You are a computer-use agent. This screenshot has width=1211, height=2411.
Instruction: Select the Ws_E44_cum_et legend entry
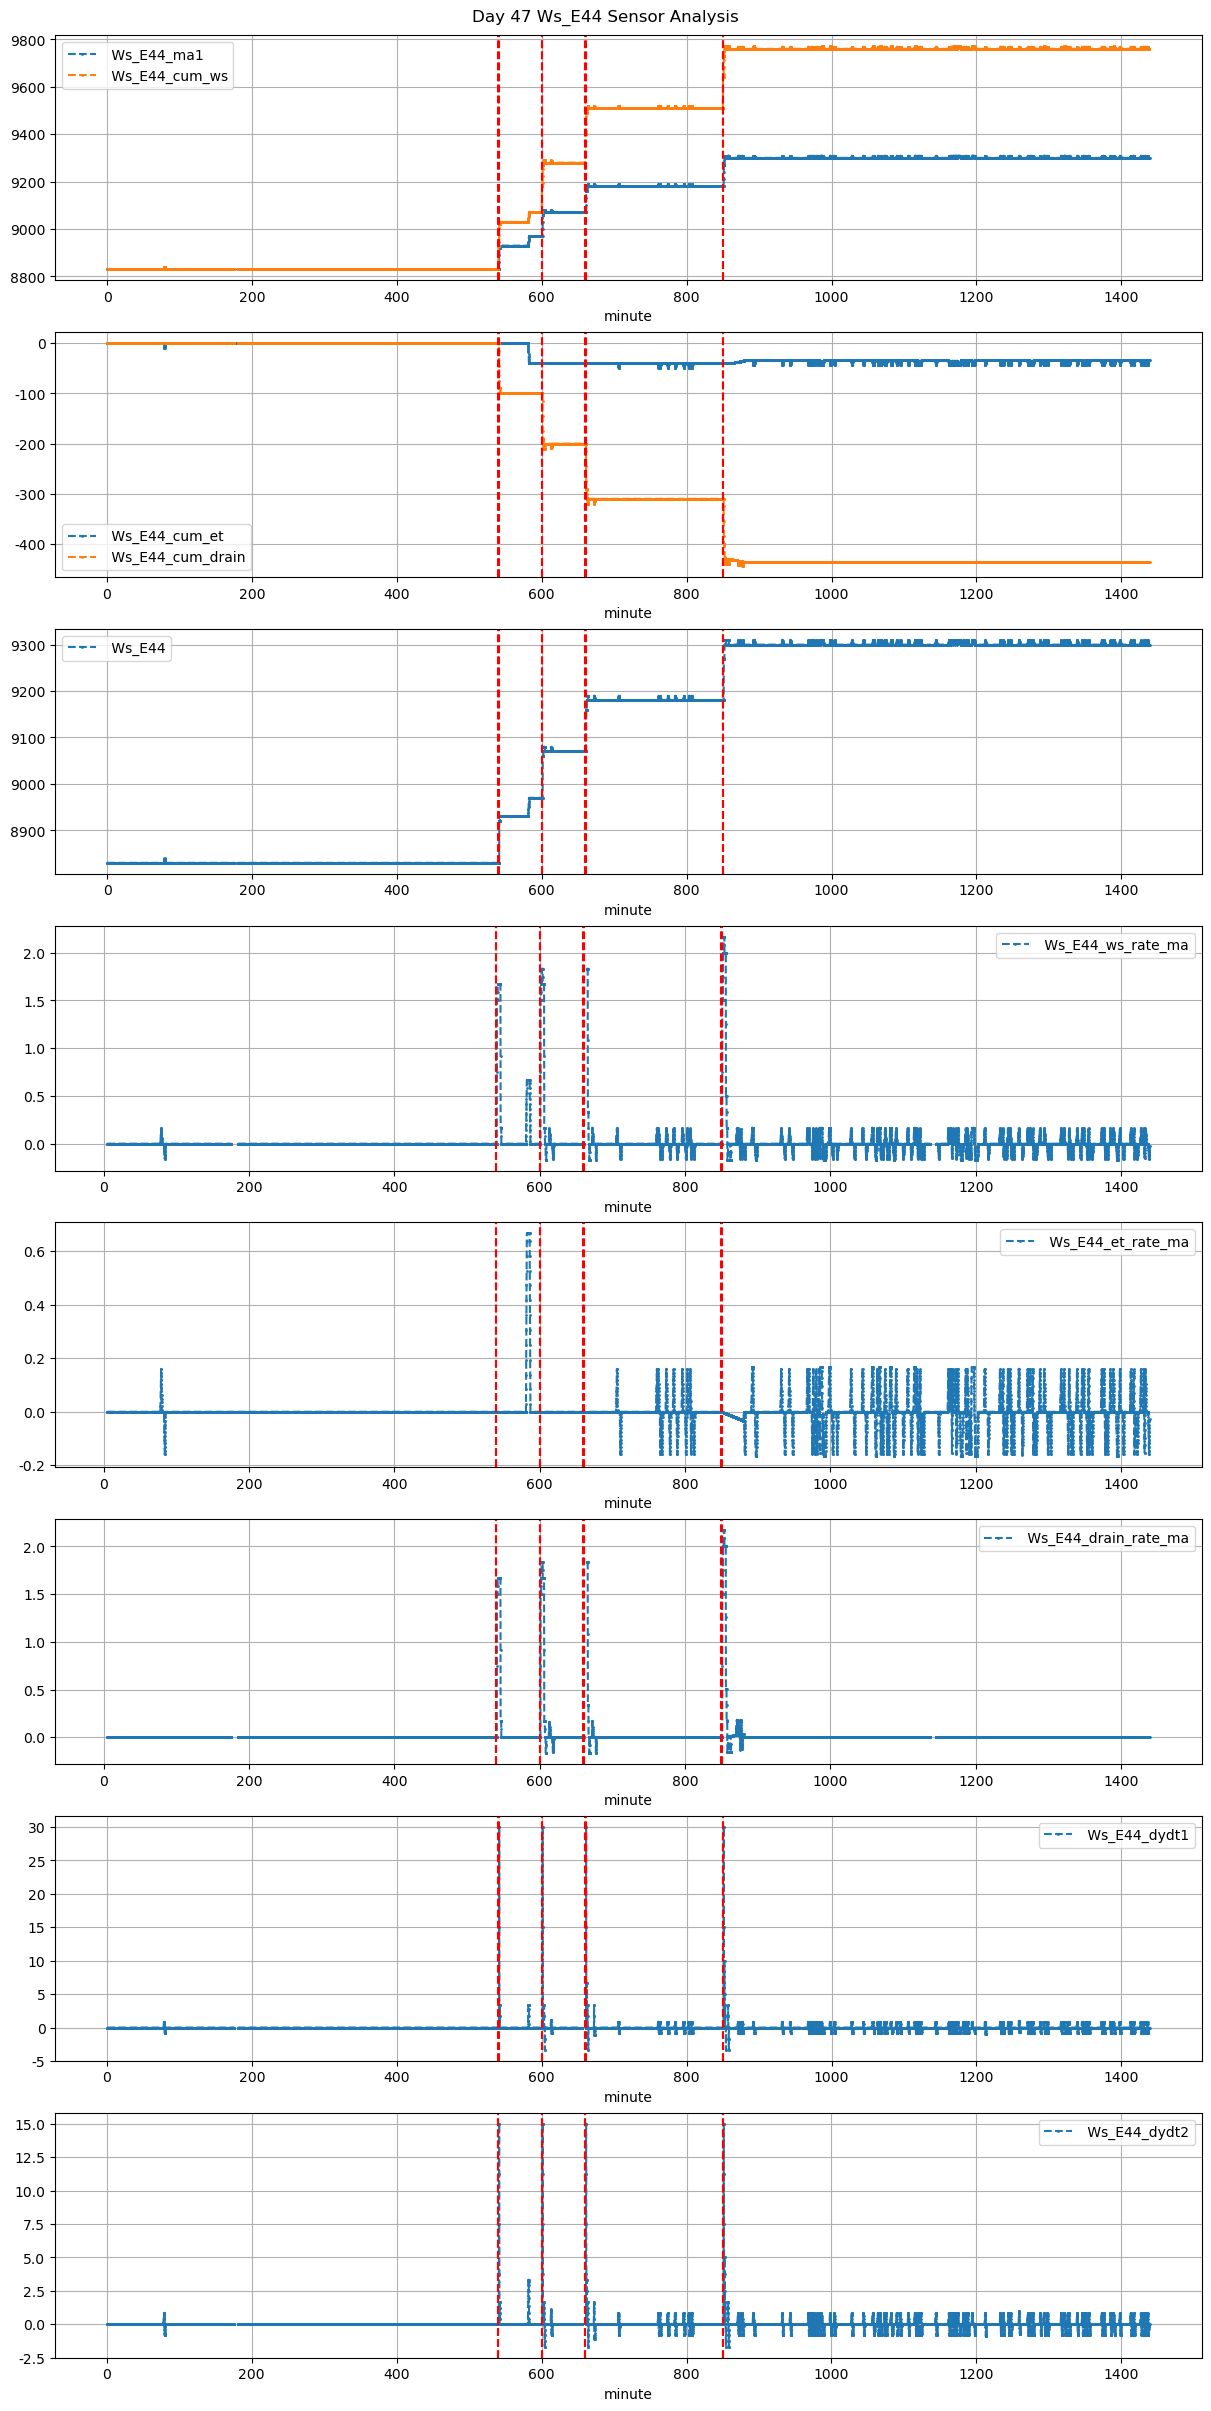click(167, 536)
